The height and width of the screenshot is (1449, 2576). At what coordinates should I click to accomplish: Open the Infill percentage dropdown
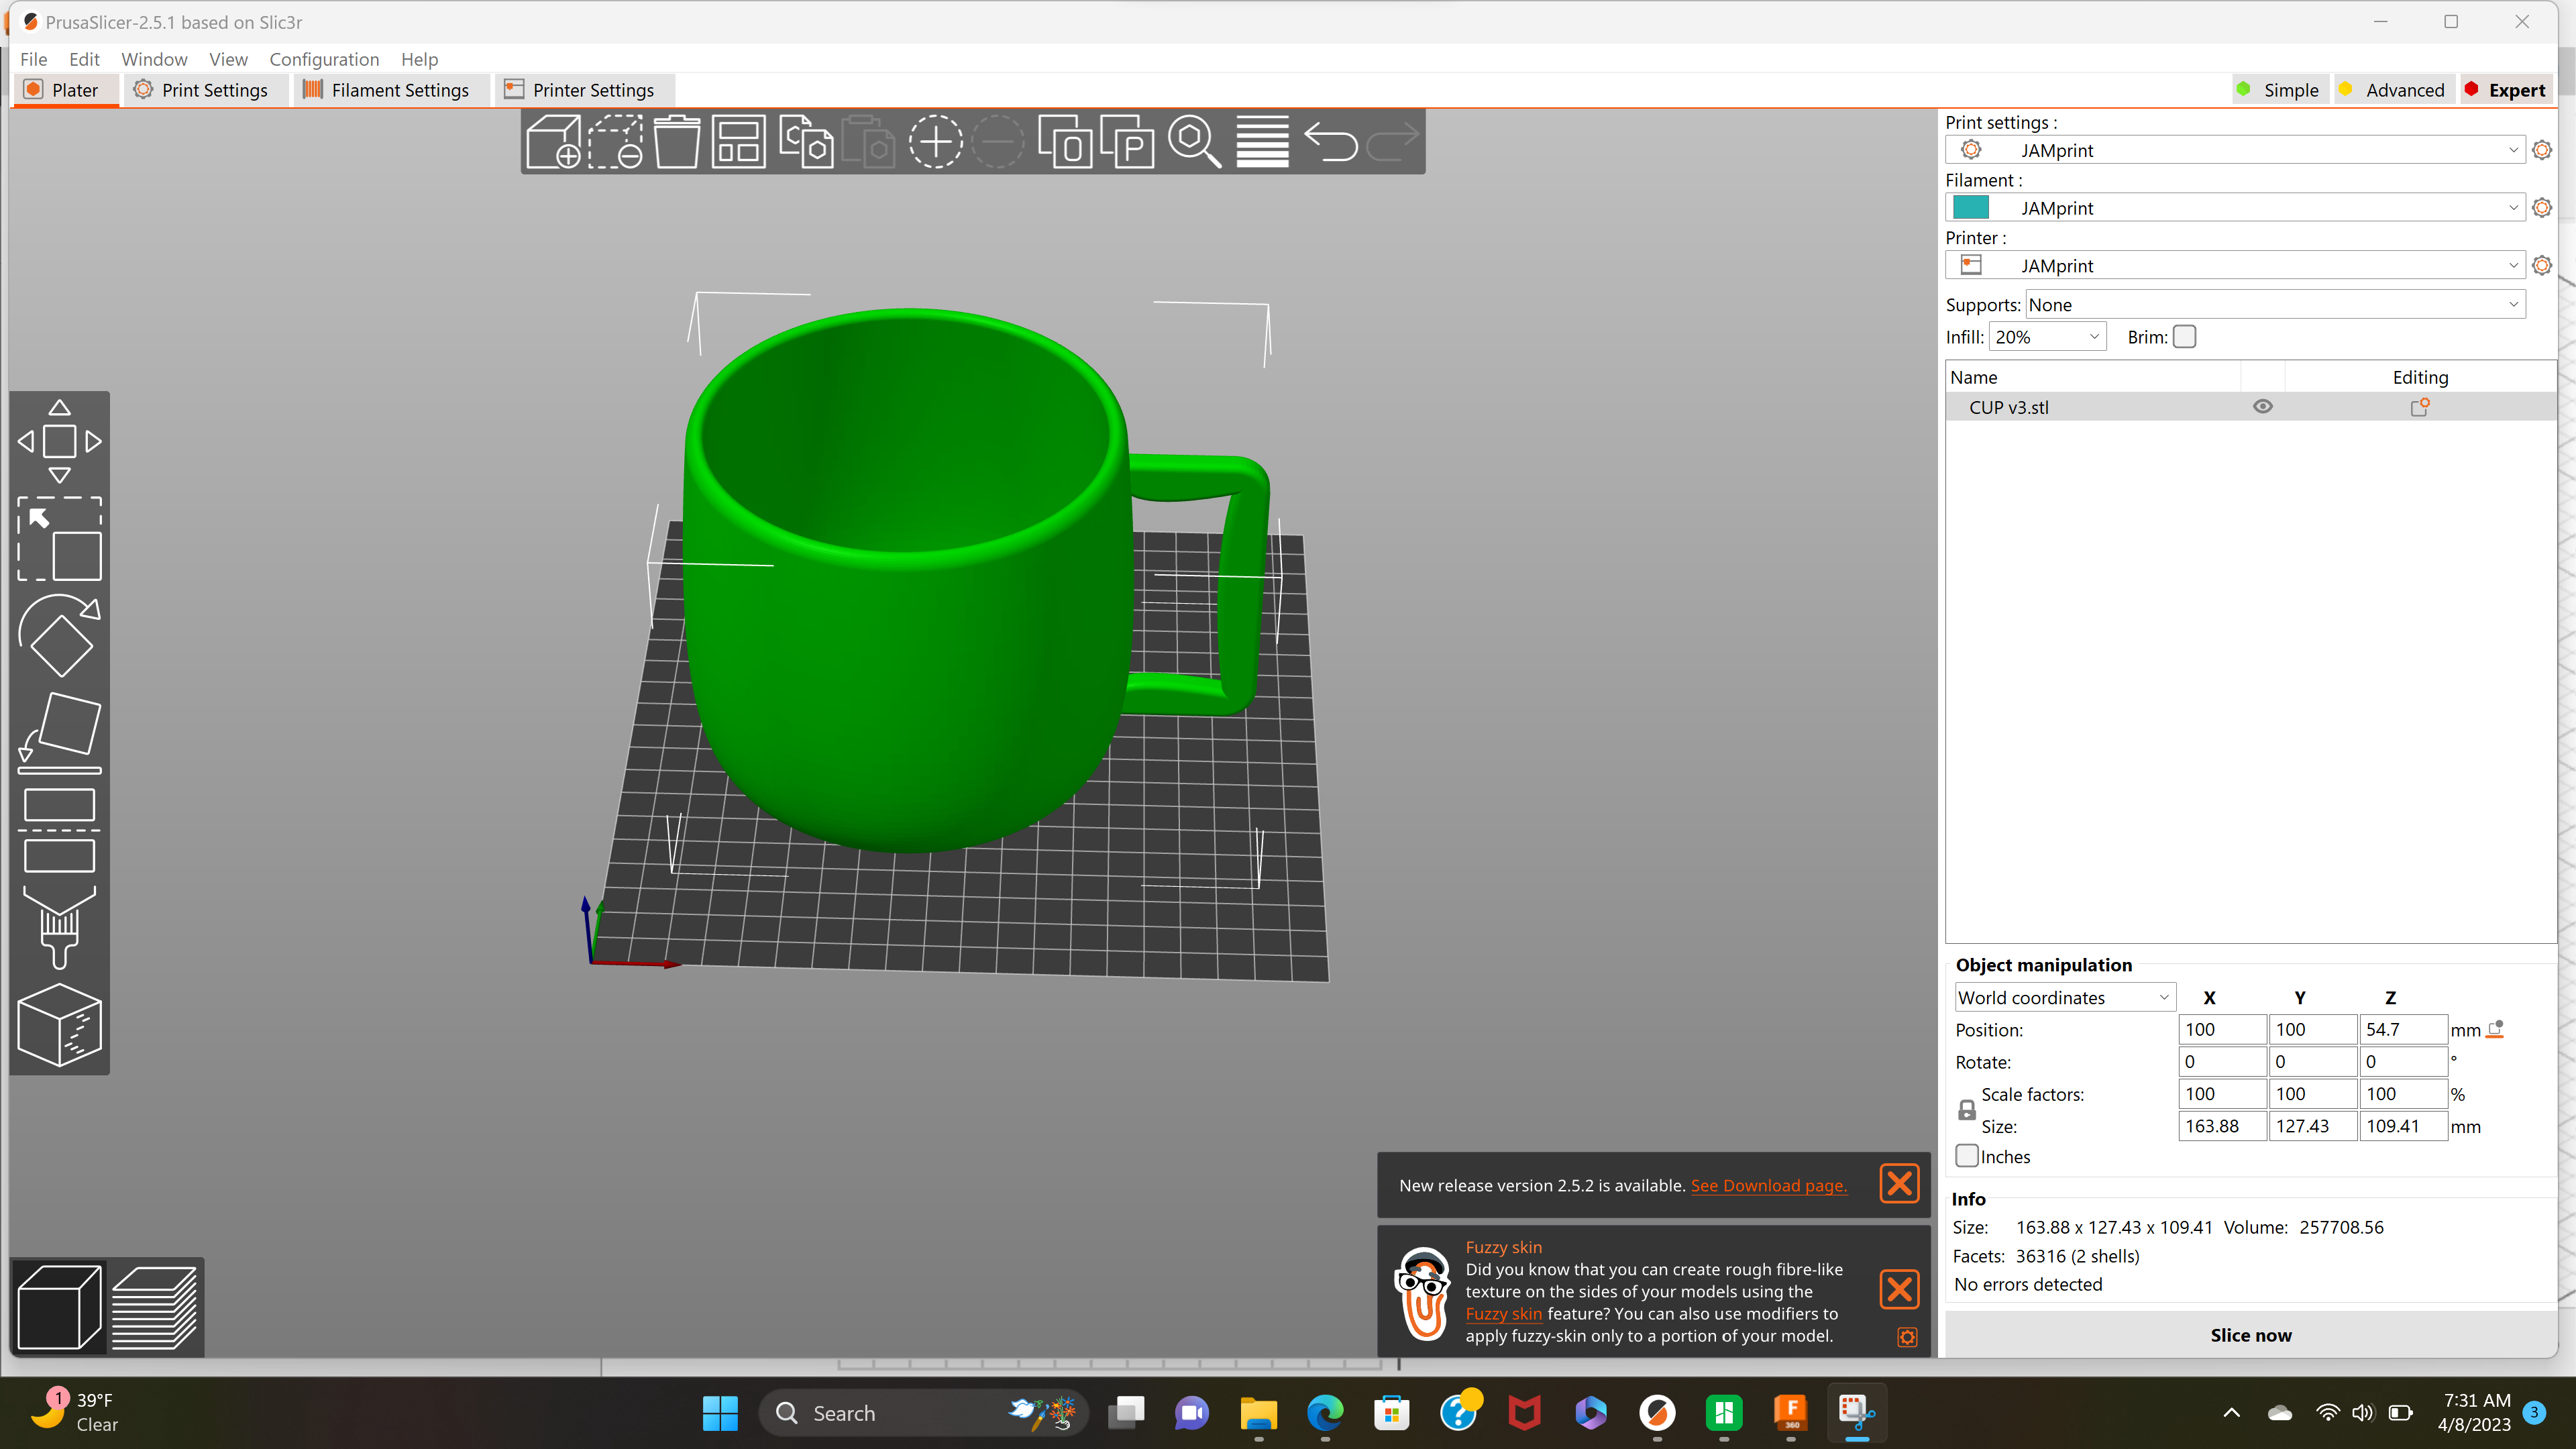pyautogui.click(x=2047, y=337)
